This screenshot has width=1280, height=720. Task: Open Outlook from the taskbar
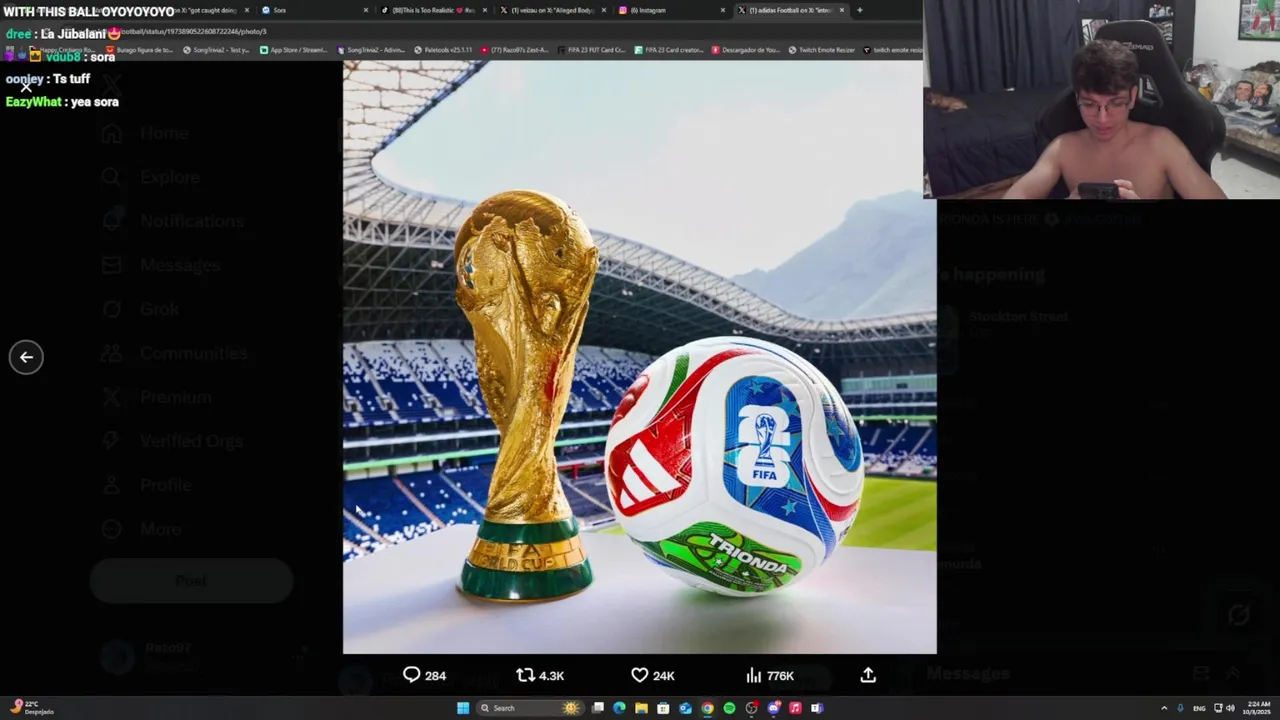(685, 708)
